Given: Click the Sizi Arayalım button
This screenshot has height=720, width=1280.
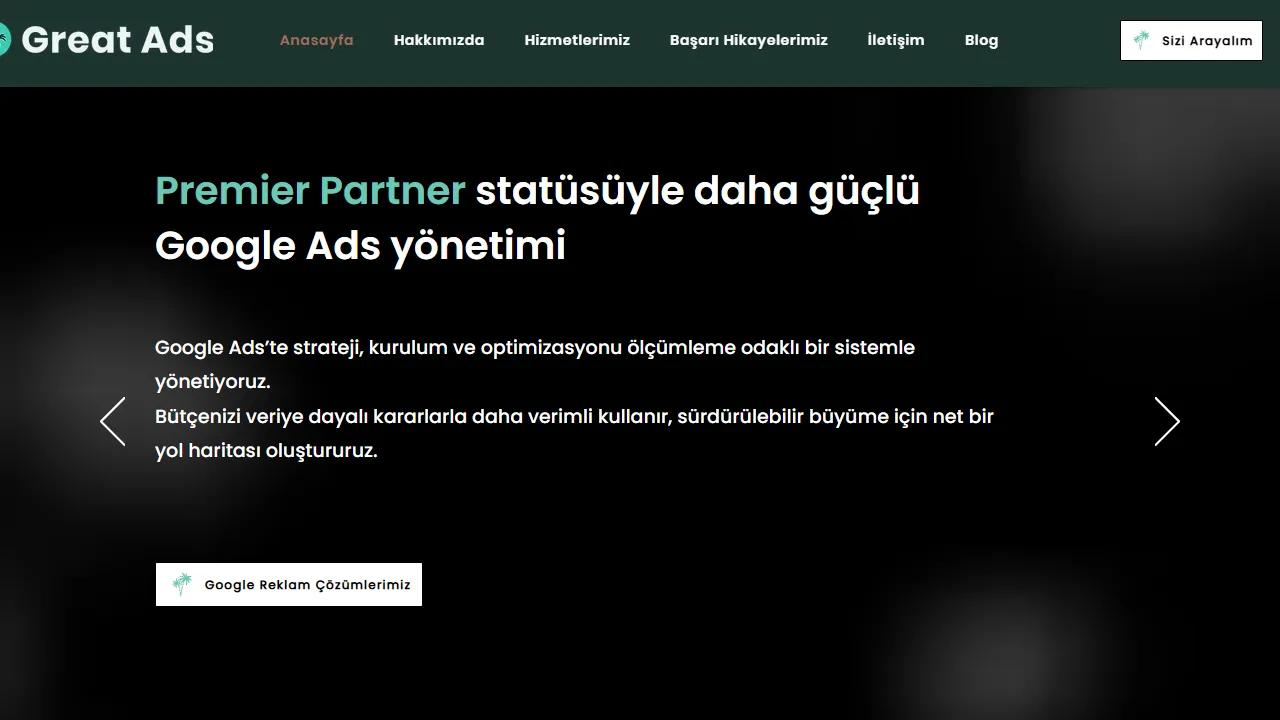Looking at the screenshot, I should coord(1191,41).
